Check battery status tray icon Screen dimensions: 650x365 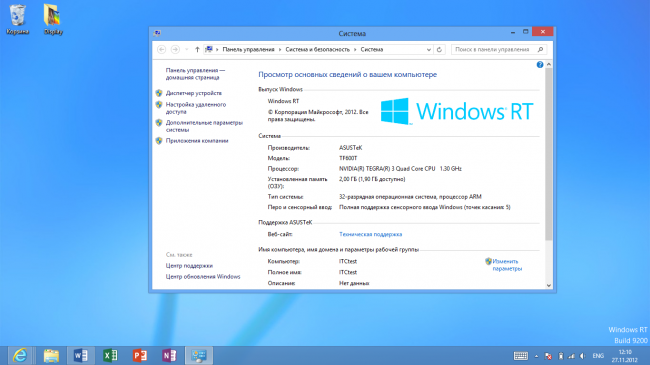(x=560, y=356)
